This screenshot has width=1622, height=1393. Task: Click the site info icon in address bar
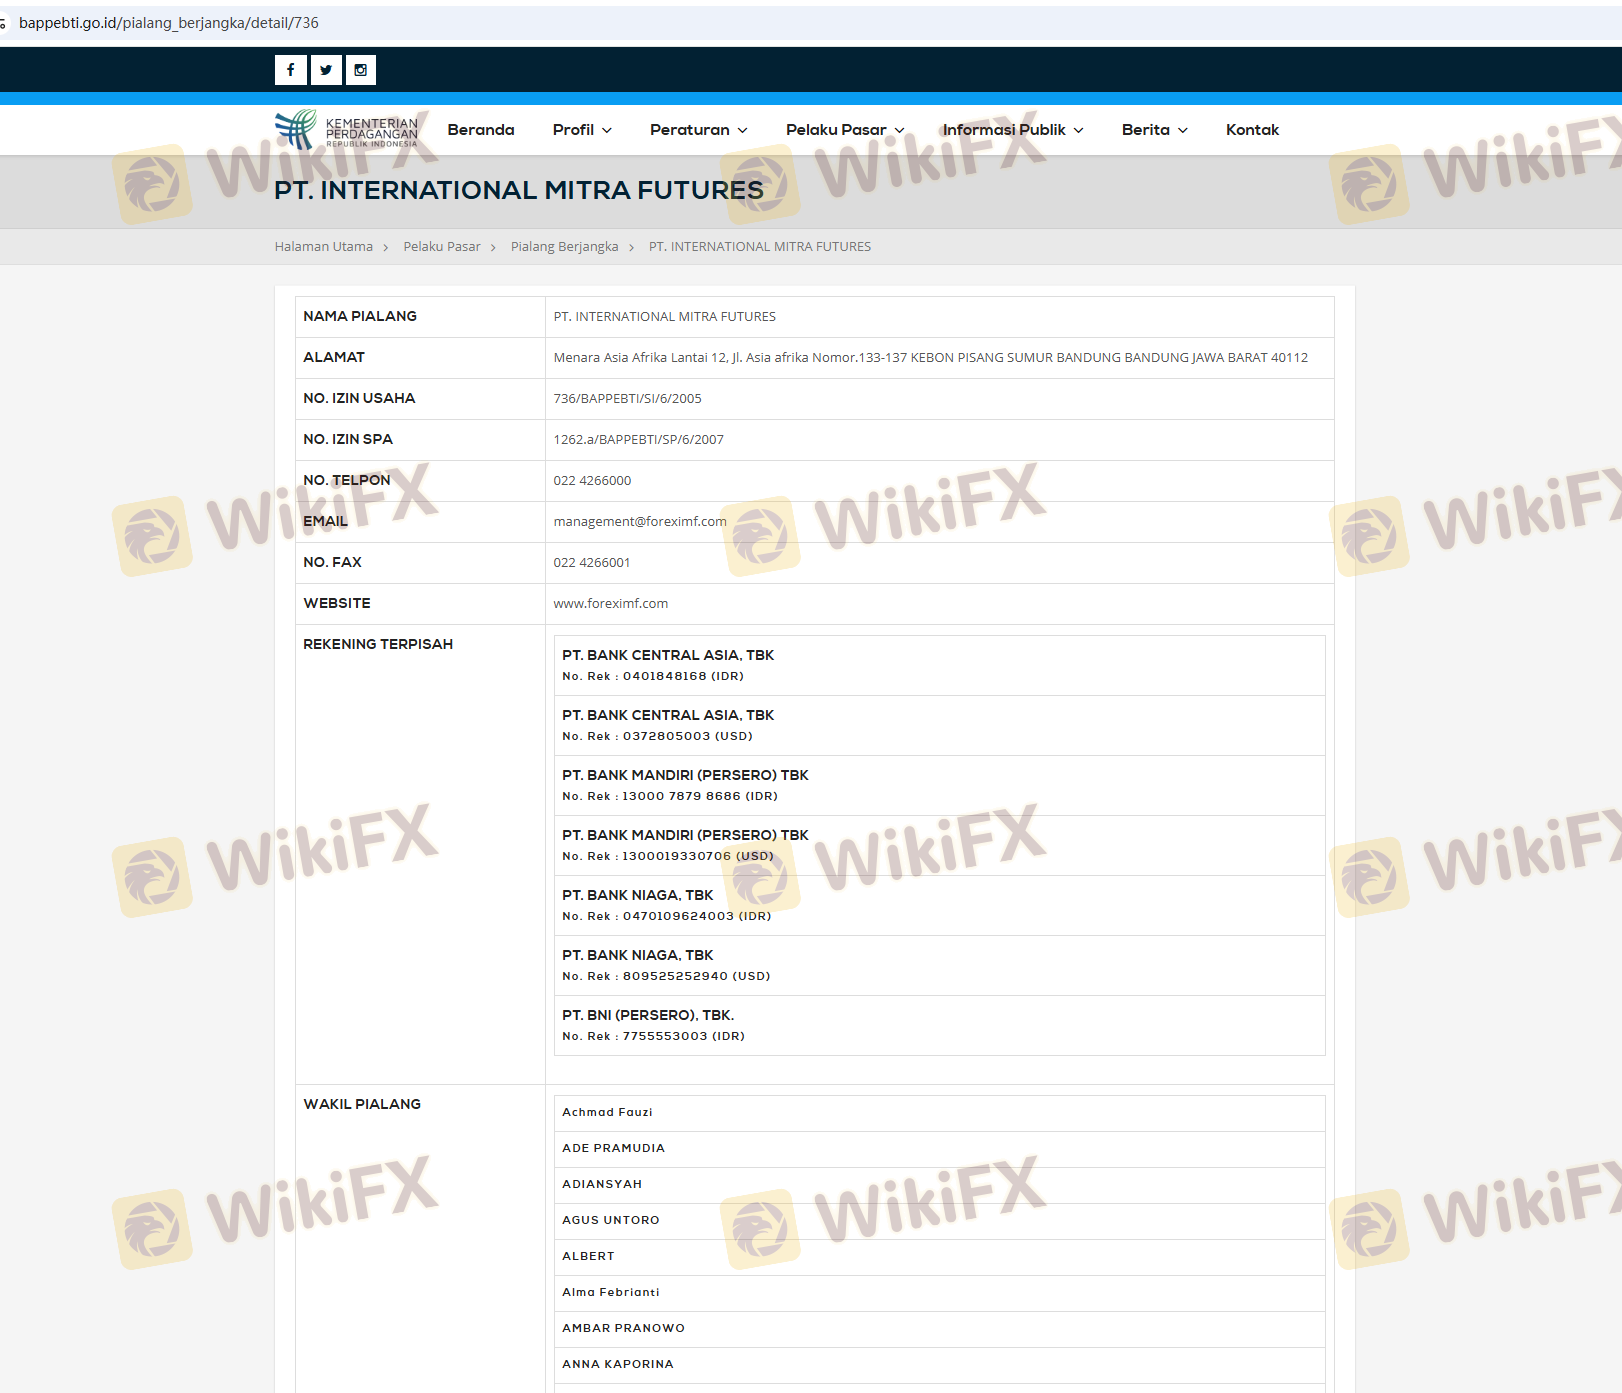click(x=4, y=23)
